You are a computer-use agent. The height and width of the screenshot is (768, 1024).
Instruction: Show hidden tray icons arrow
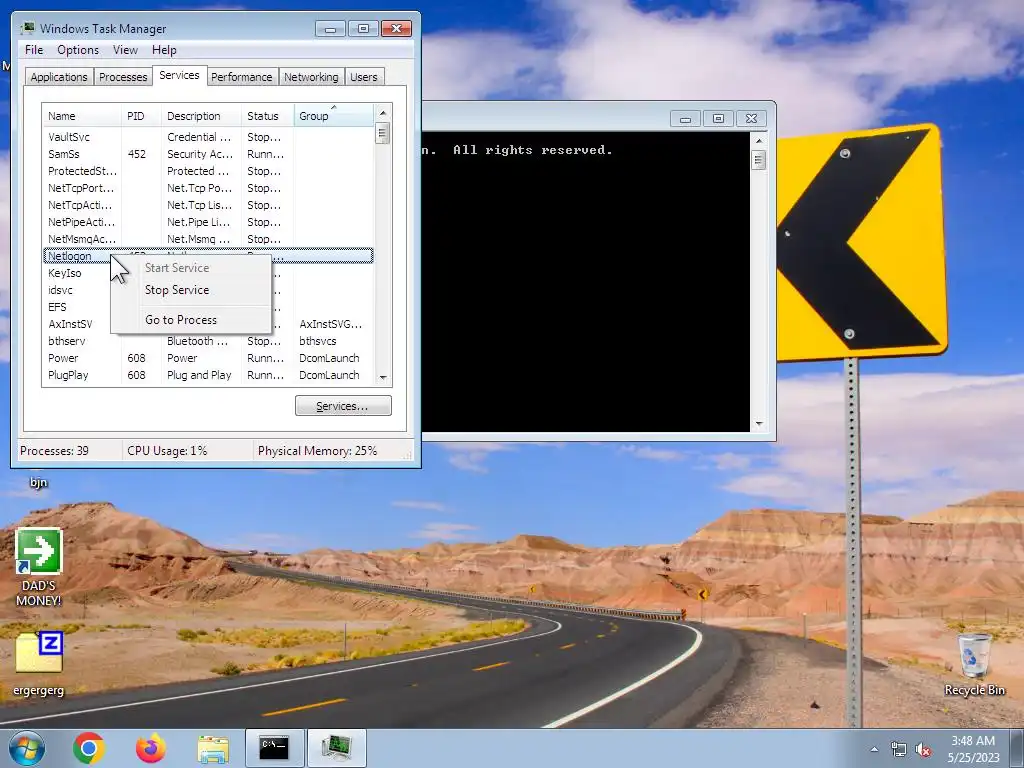tap(874, 750)
